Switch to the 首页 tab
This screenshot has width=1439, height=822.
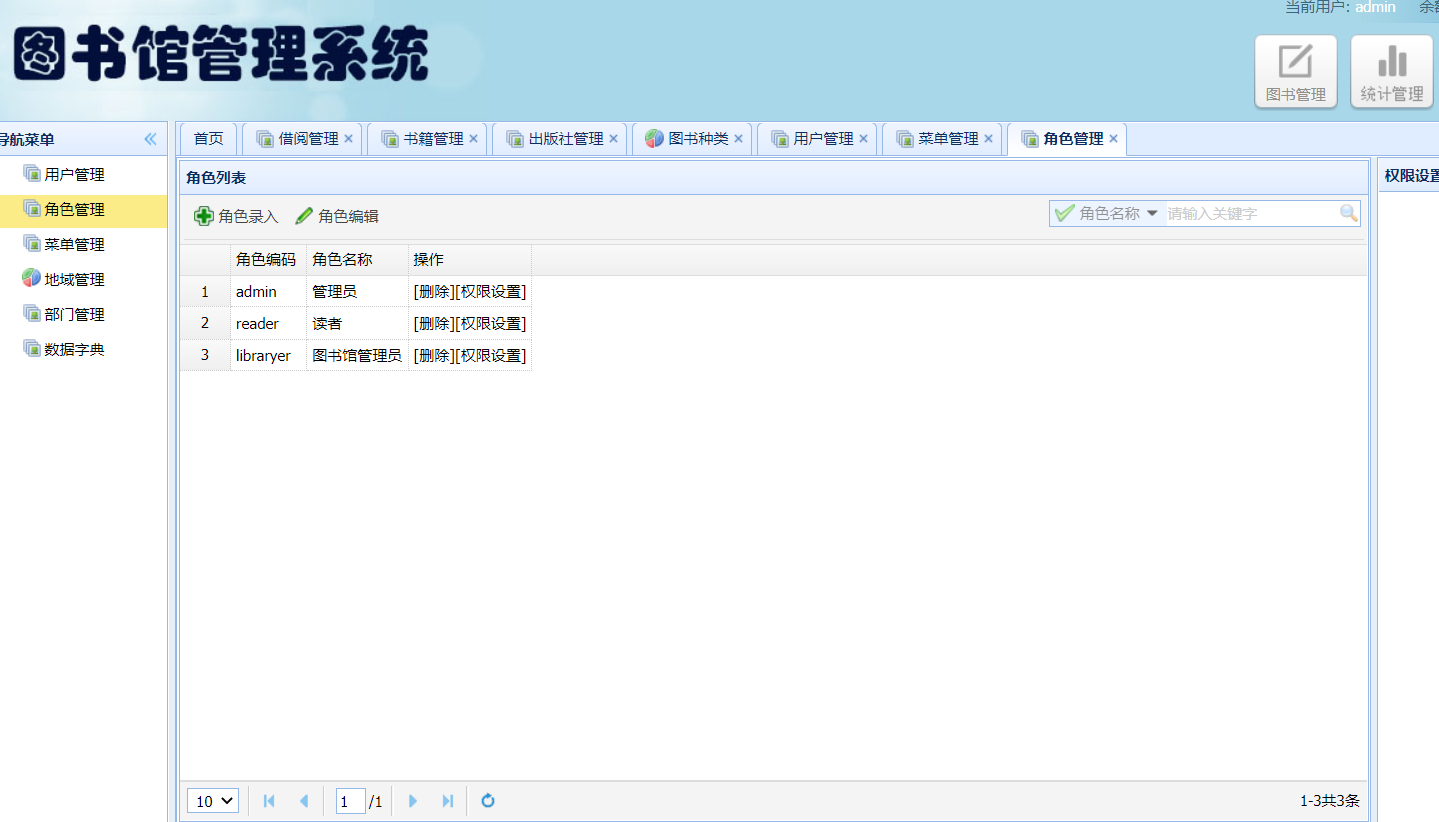point(208,139)
